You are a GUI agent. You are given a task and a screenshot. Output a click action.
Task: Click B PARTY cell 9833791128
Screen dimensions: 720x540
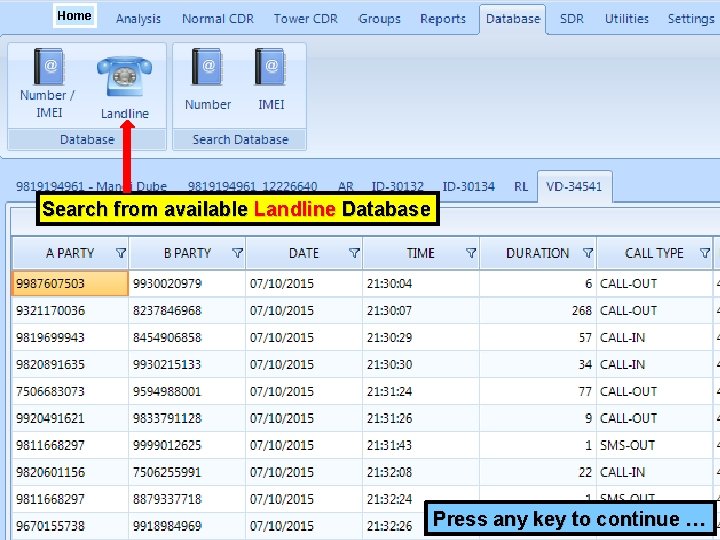coord(187,418)
